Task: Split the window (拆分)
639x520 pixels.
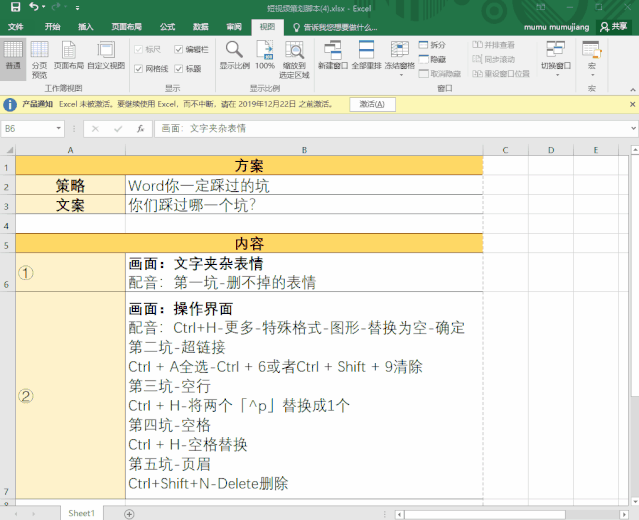Action: point(432,45)
